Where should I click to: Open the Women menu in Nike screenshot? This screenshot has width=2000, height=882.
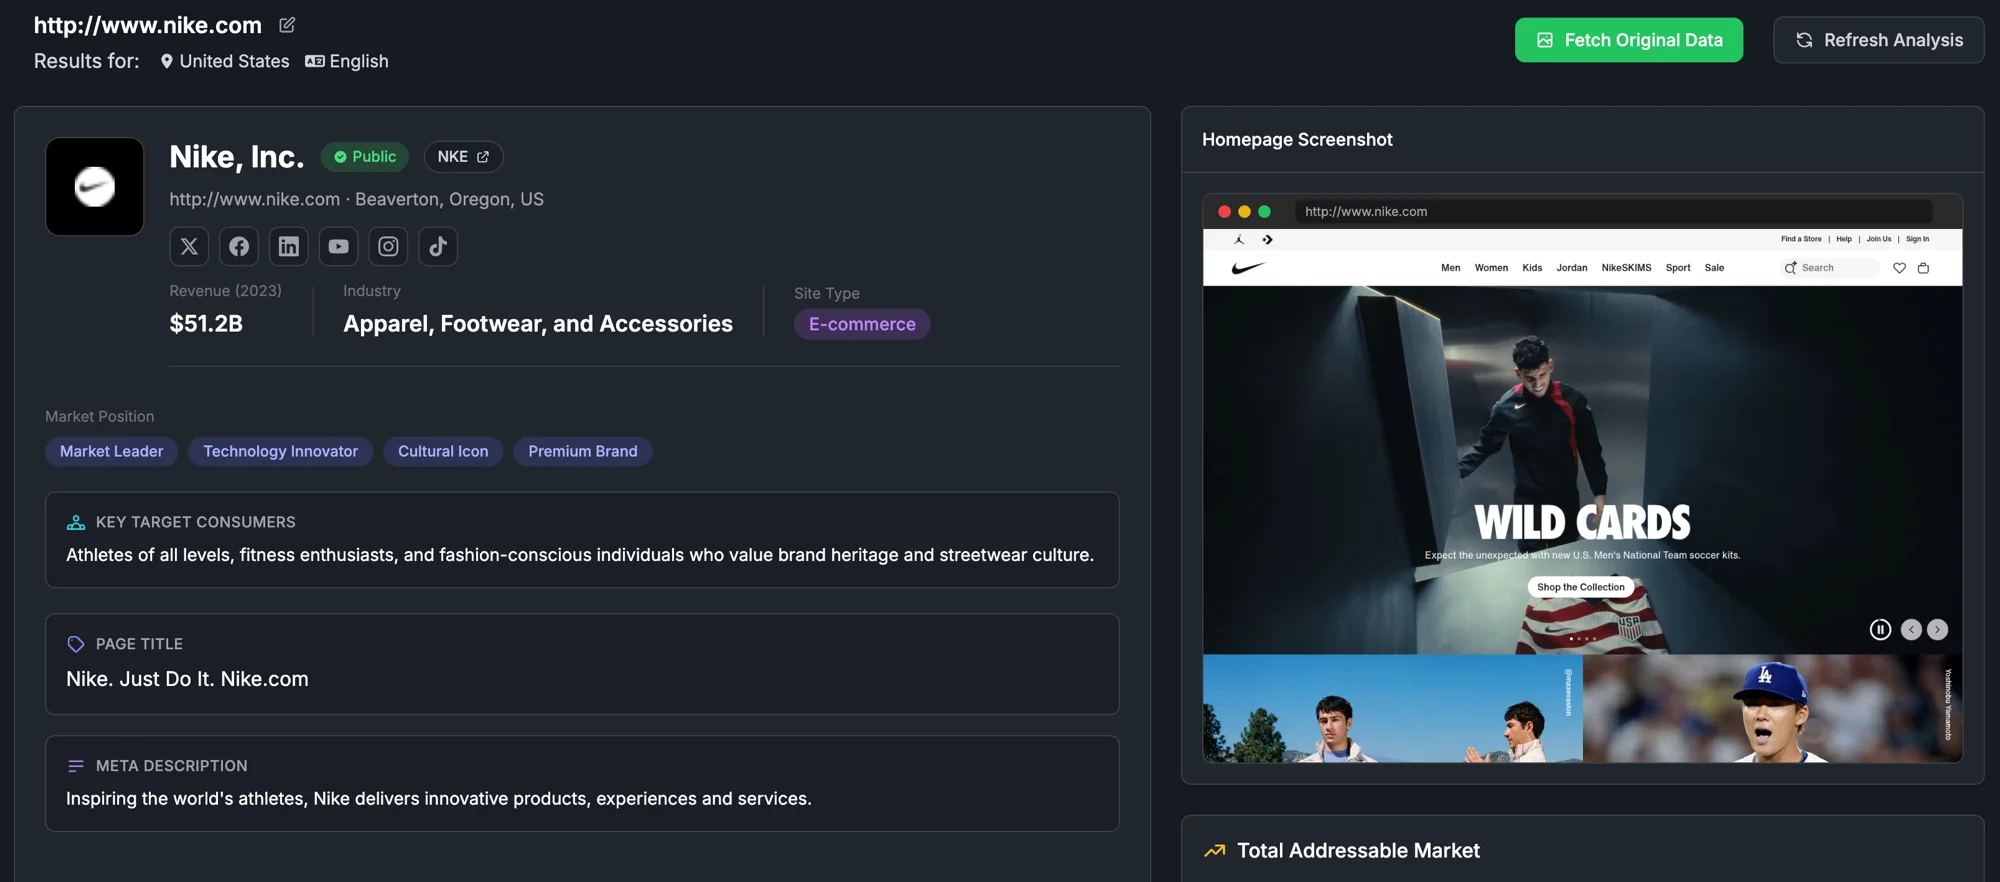pyautogui.click(x=1491, y=268)
